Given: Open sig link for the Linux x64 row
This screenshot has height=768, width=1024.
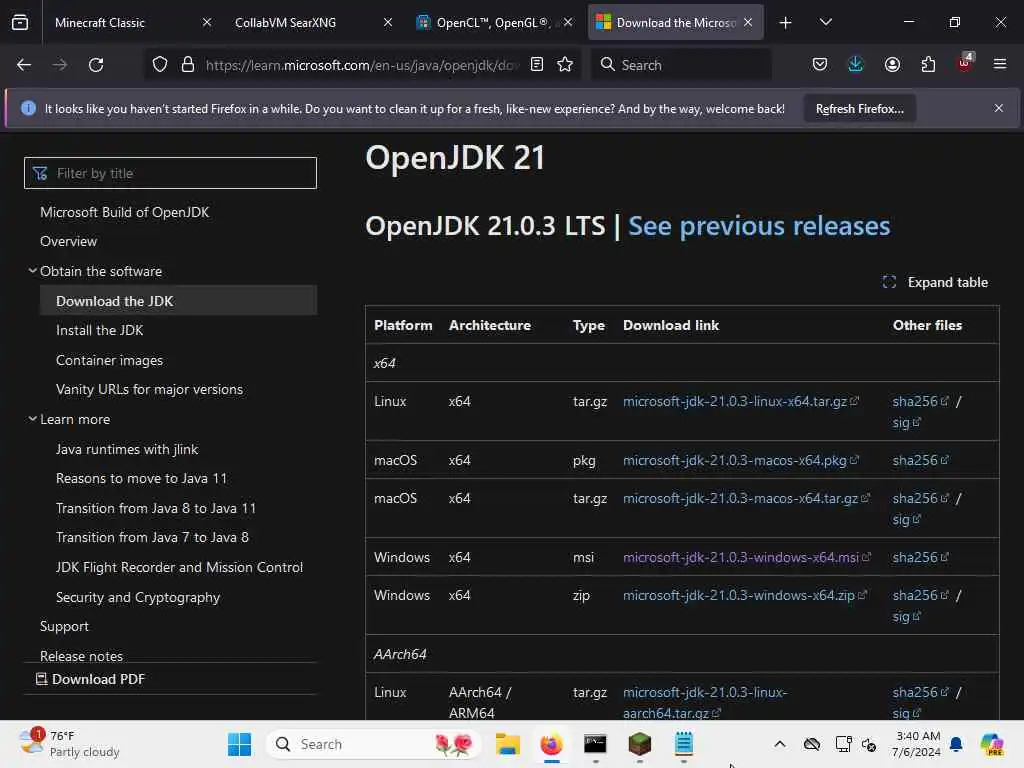Looking at the screenshot, I should (906, 423).
